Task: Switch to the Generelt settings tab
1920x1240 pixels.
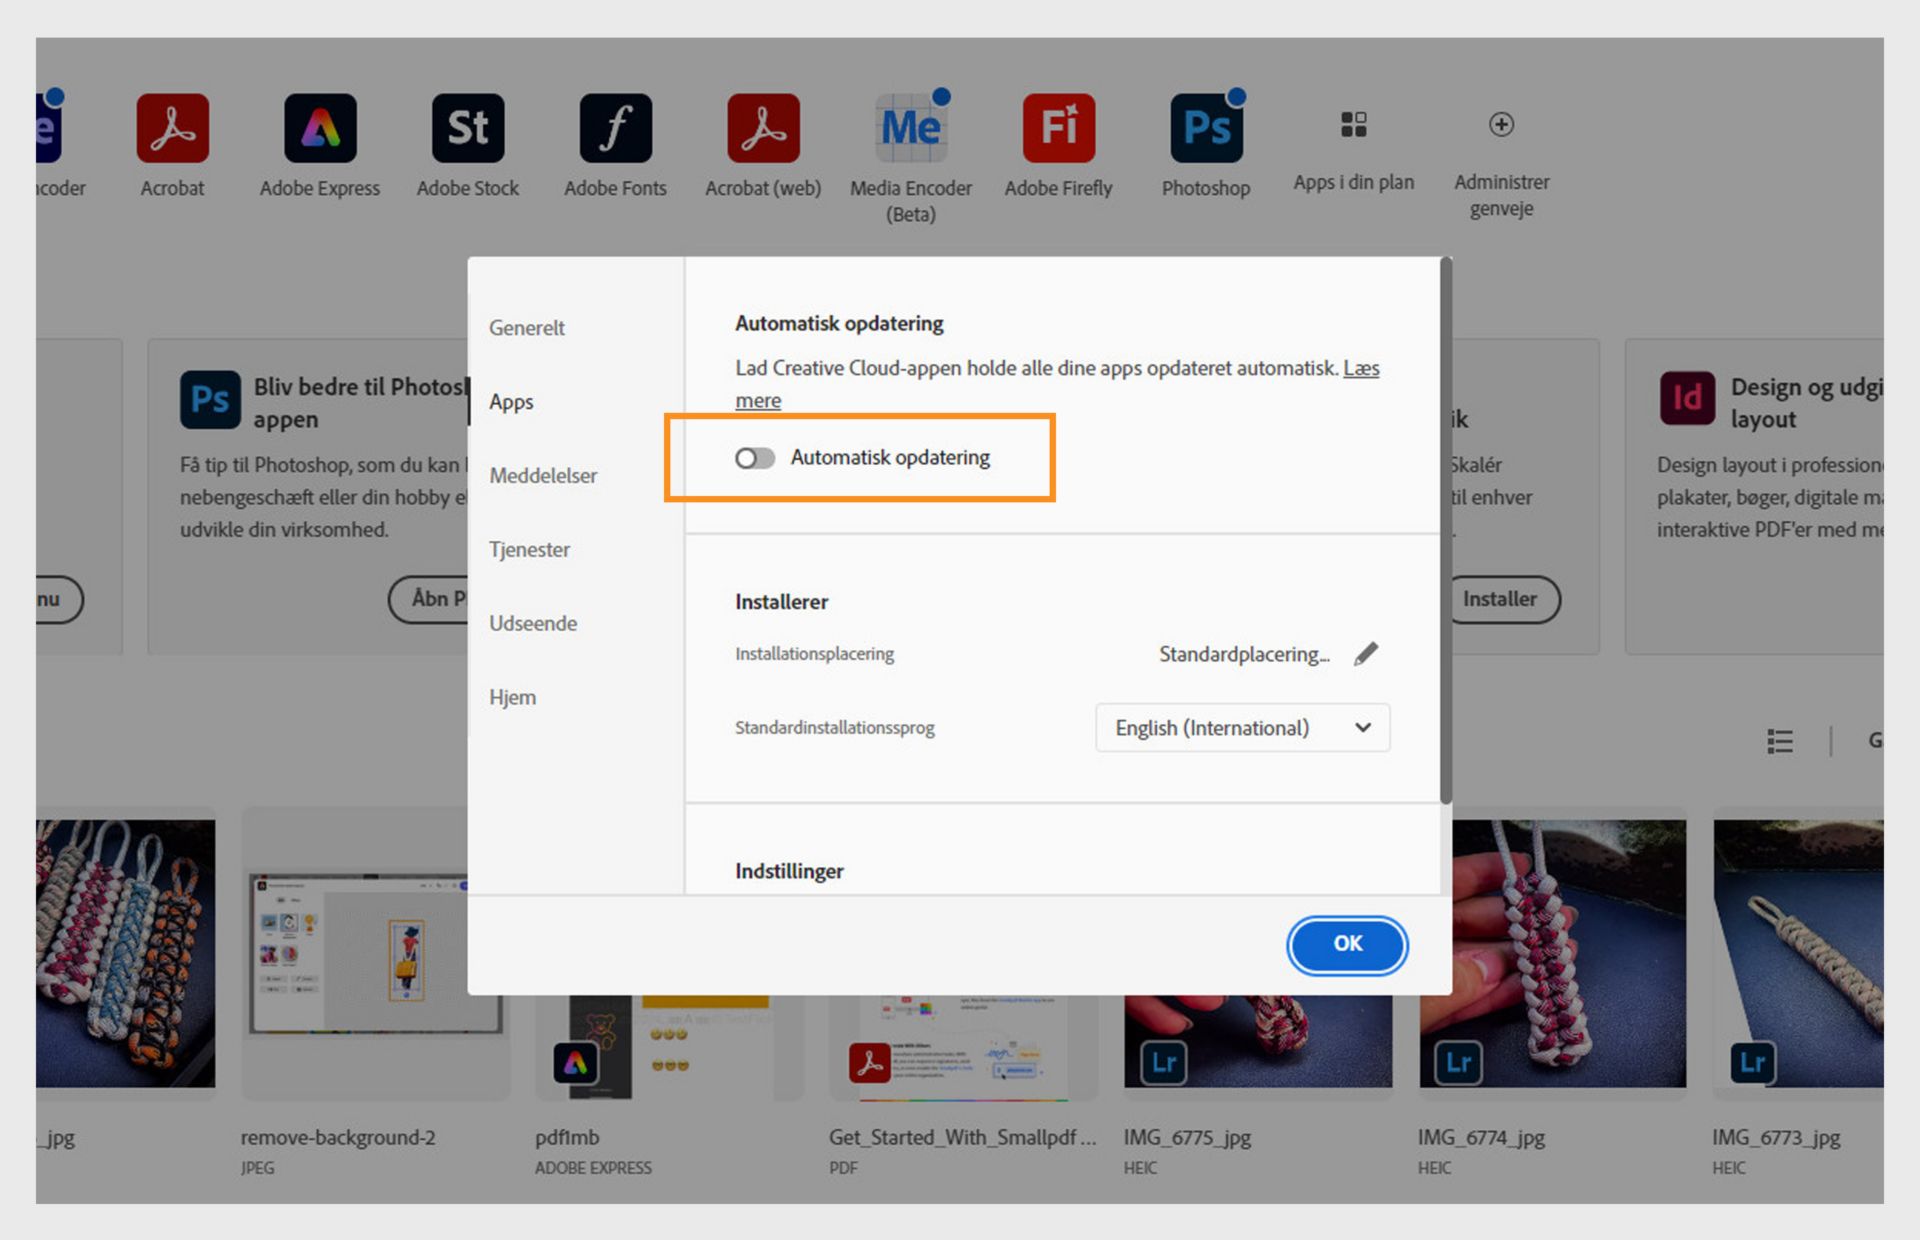Action: 527,328
